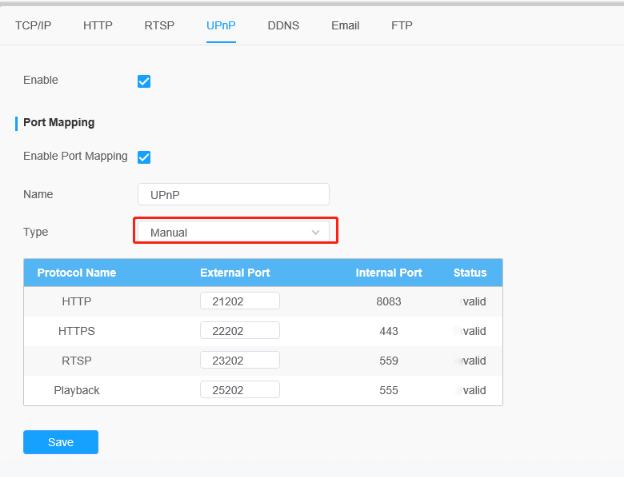Click the Status column header
The width and height of the screenshot is (624, 477).
470,273
